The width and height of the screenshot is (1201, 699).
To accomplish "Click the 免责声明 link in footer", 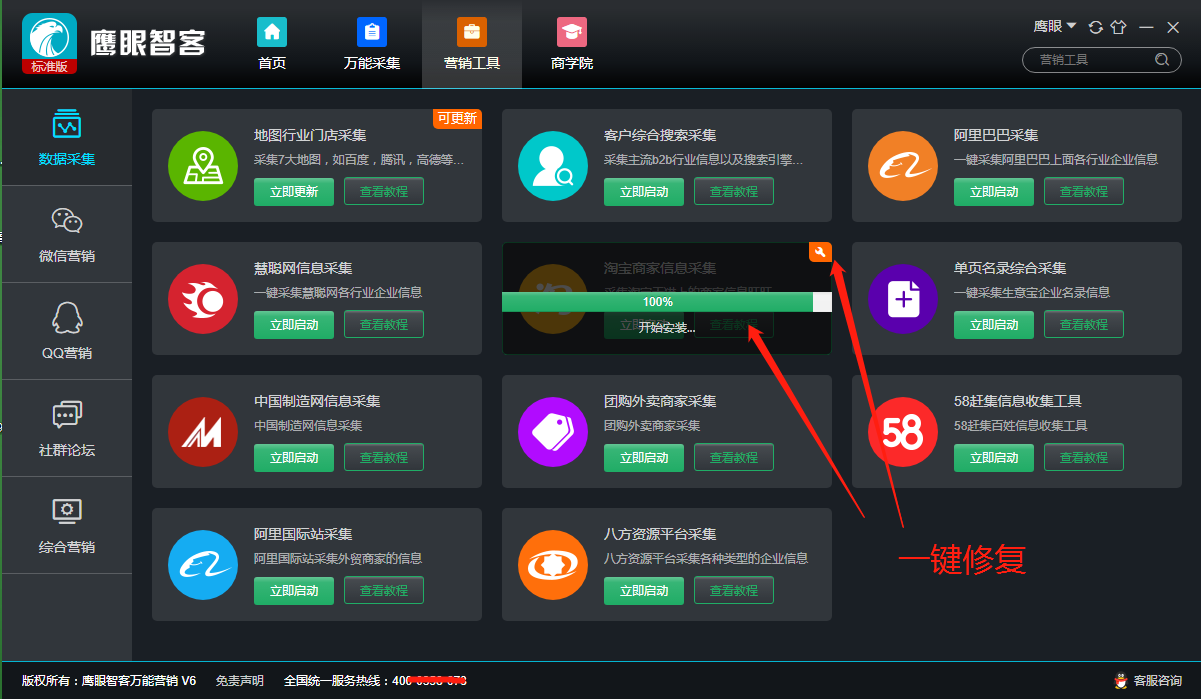I will click(240, 681).
